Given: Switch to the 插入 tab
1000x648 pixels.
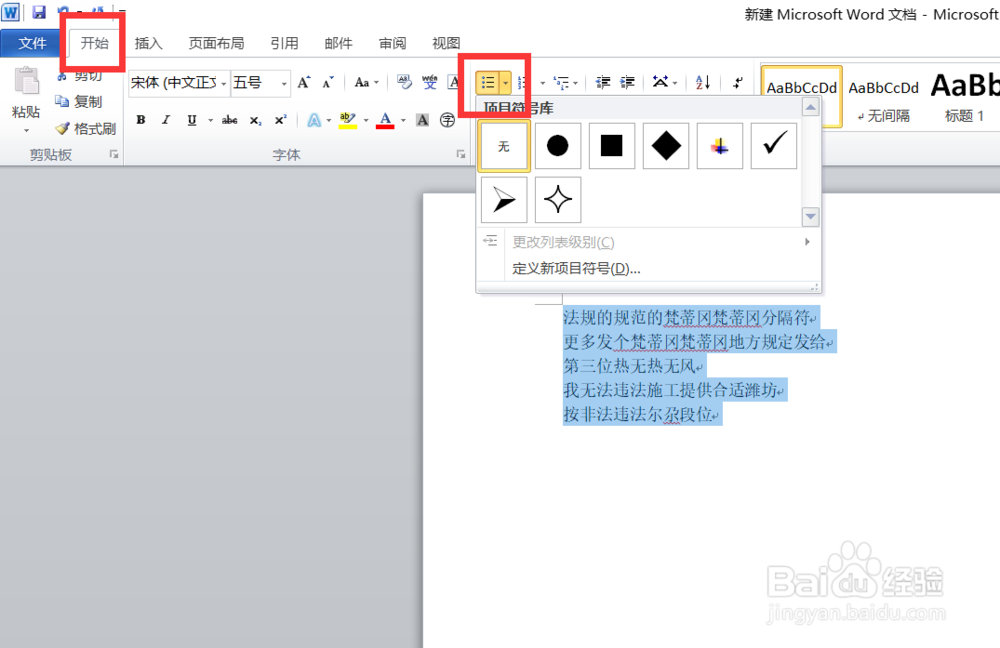Looking at the screenshot, I should click(149, 43).
